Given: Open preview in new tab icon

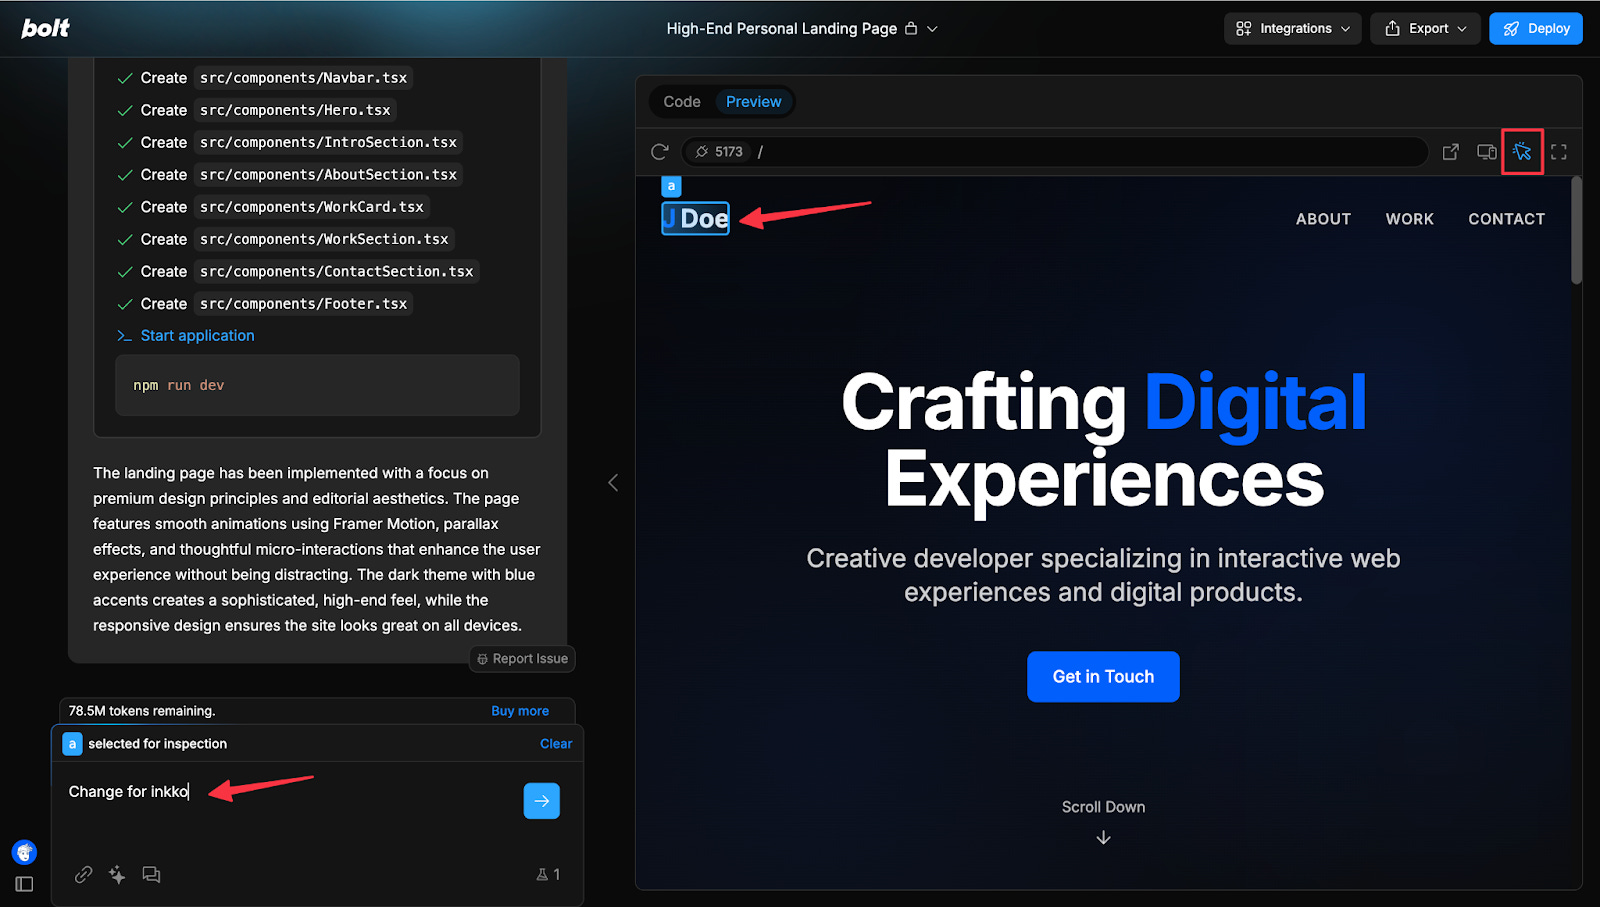Looking at the screenshot, I should (x=1451, y=152).
